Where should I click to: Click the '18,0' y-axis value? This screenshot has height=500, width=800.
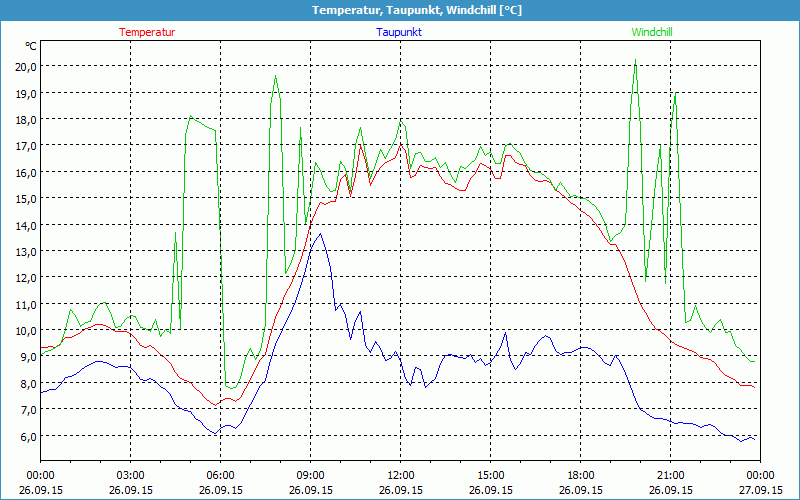[x=26, y=119]
